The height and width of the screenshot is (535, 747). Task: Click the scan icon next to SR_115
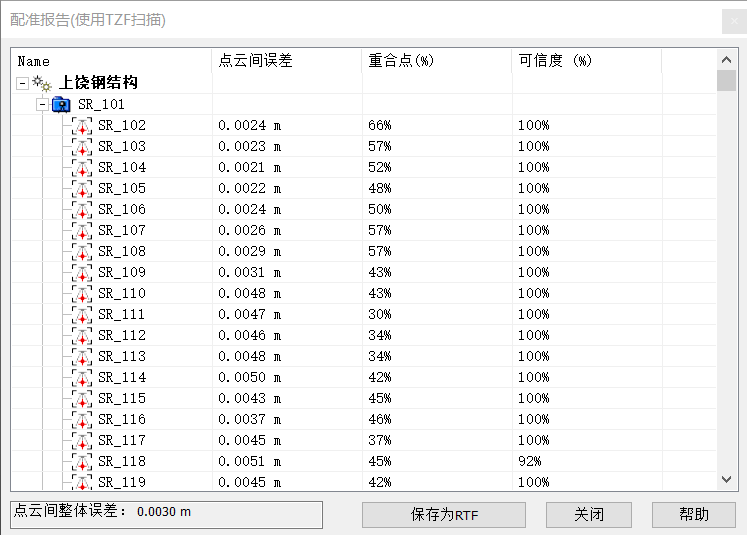click(x=82, y=398)
